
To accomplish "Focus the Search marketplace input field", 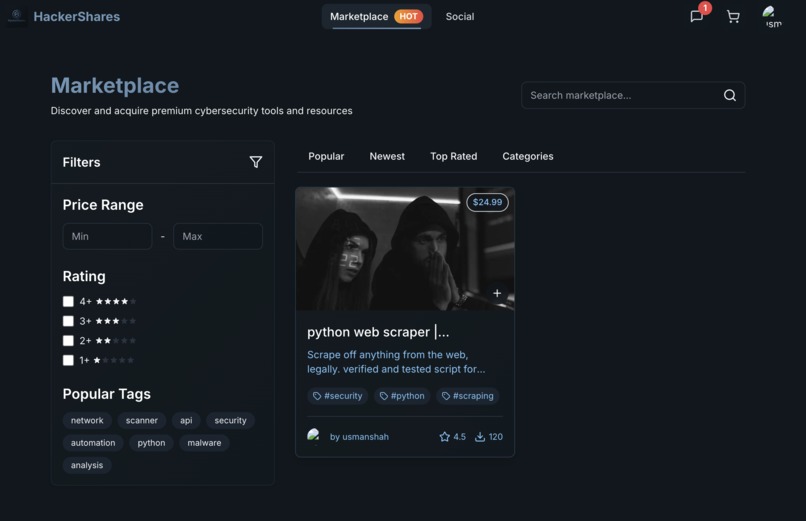I will pyautogui.click(x=633, y=96).
